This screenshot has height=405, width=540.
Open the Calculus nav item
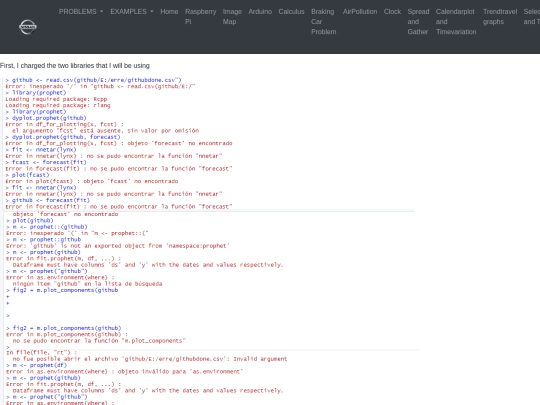pyautogui.click(x=291, y=12)
